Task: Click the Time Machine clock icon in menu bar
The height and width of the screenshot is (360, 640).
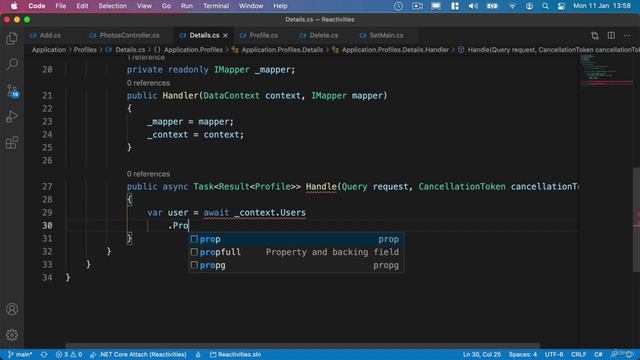Action: [x=398, y=6]
